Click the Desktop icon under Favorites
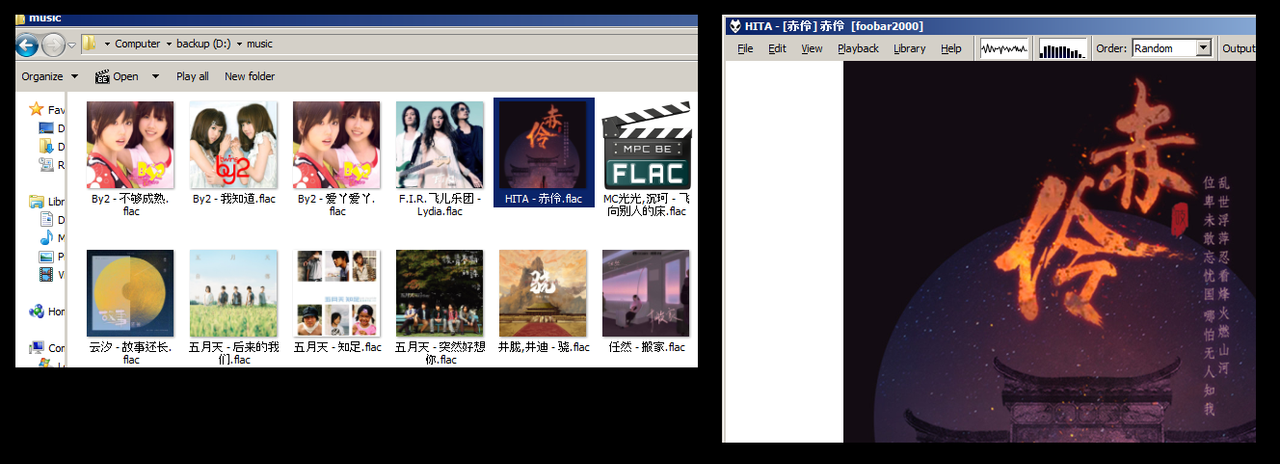 [46, 128]
